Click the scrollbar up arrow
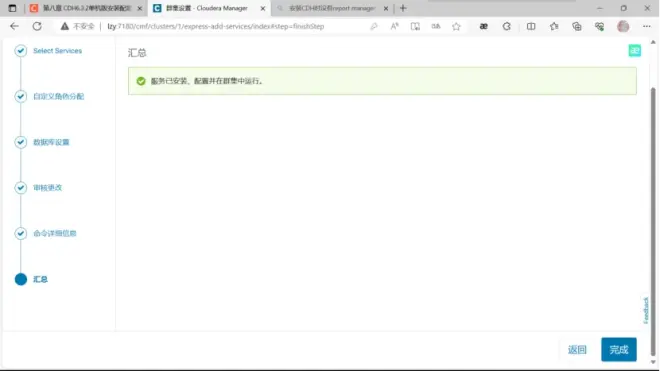Viewport: 660px width, 371px height. (x=653, y=42)
